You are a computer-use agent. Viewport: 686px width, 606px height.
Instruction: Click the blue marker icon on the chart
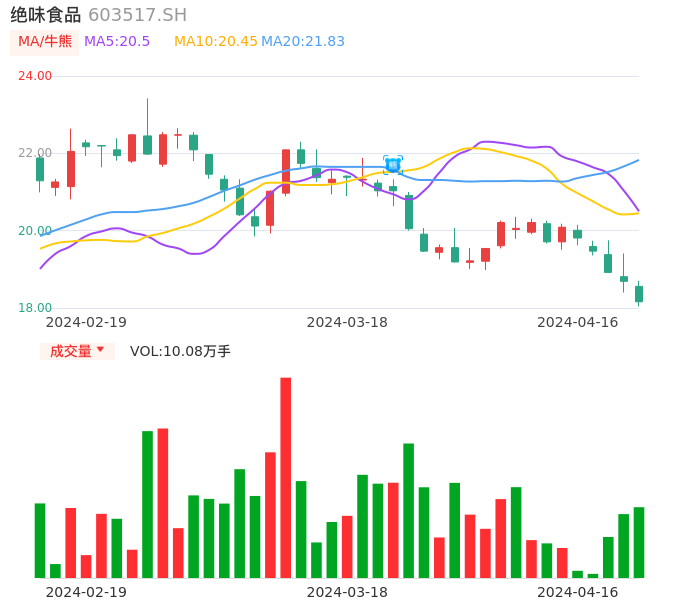[393, 165]
